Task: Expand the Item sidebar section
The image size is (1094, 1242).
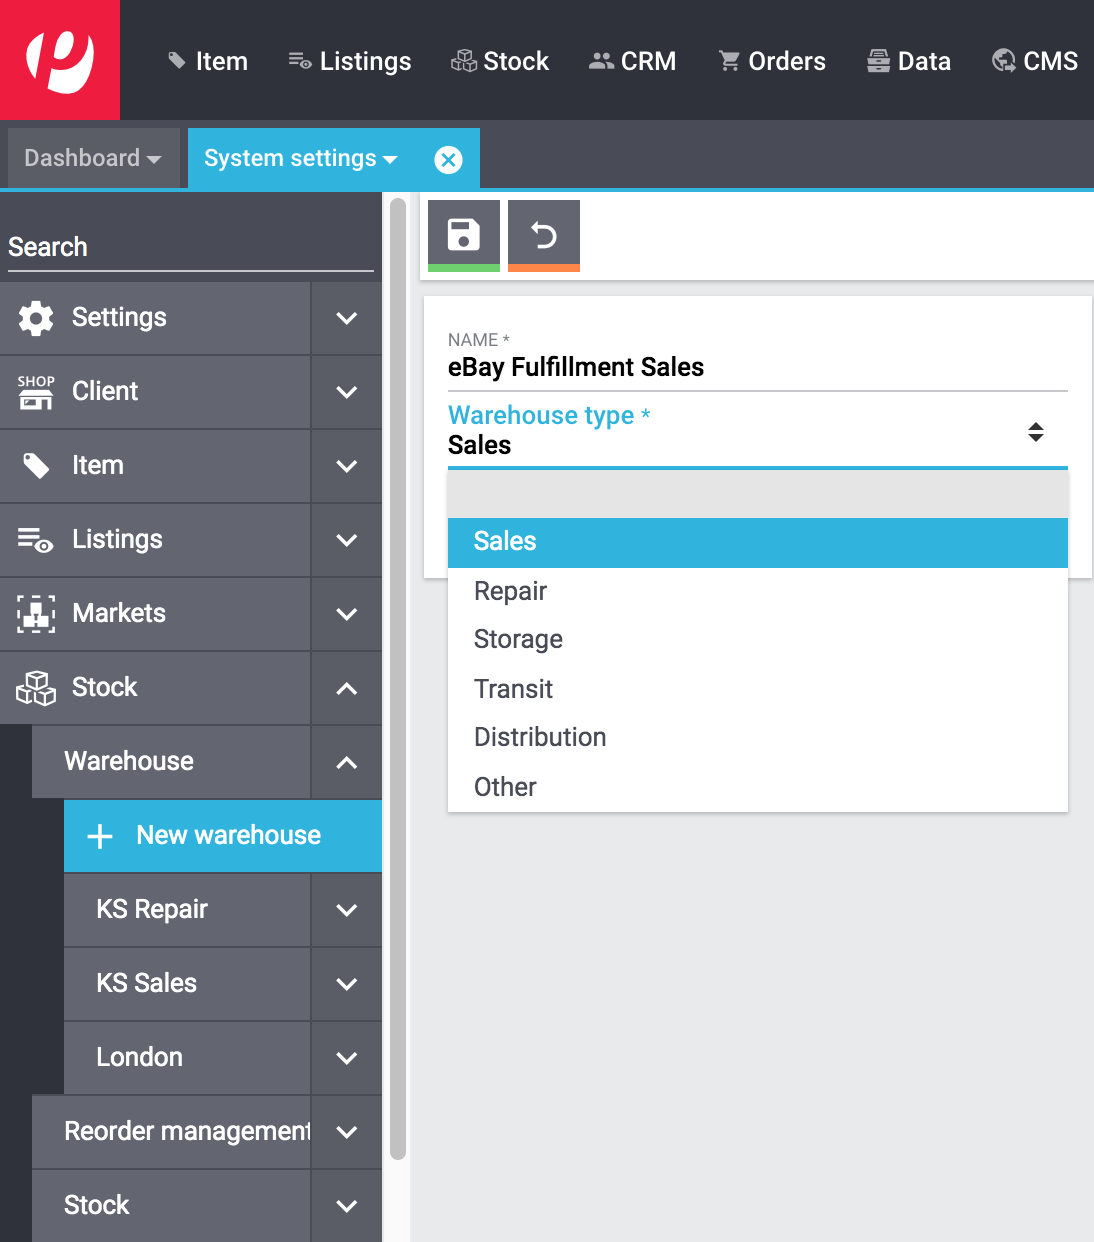Action: [x=347, y=466]
